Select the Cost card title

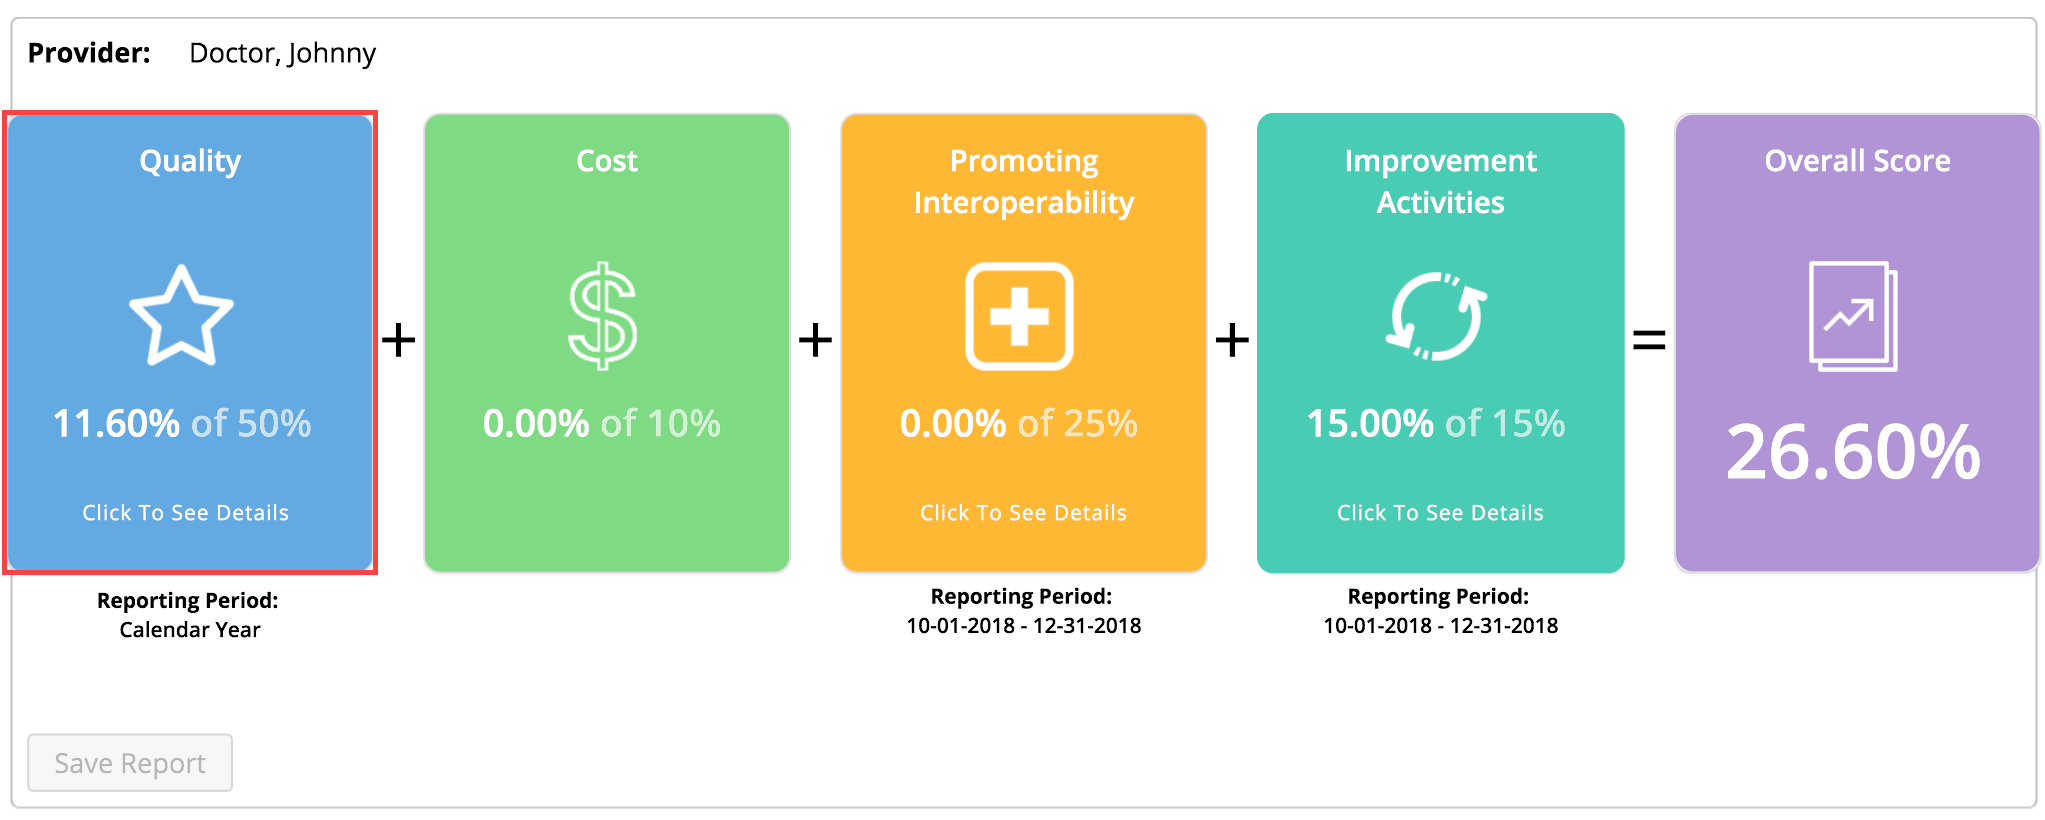[x=607, y=161]
